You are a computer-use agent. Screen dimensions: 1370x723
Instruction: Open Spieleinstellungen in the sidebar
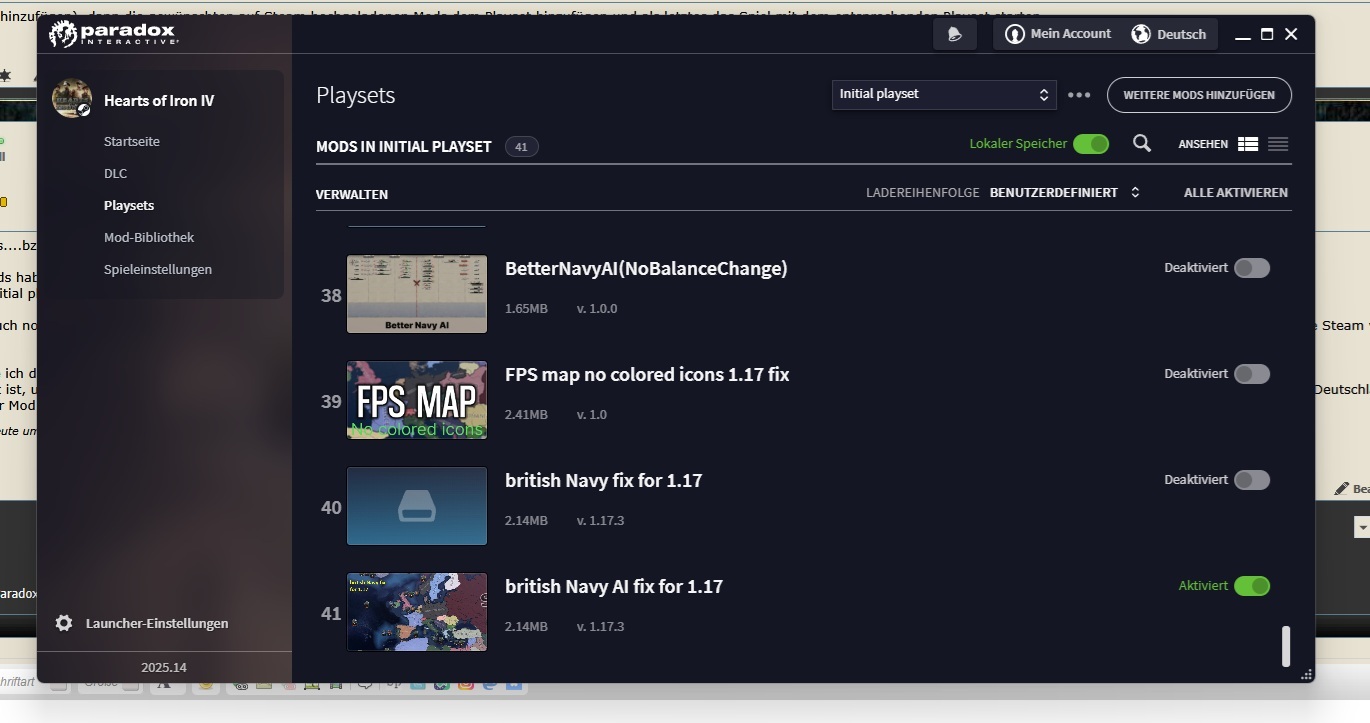pos(158,269)
